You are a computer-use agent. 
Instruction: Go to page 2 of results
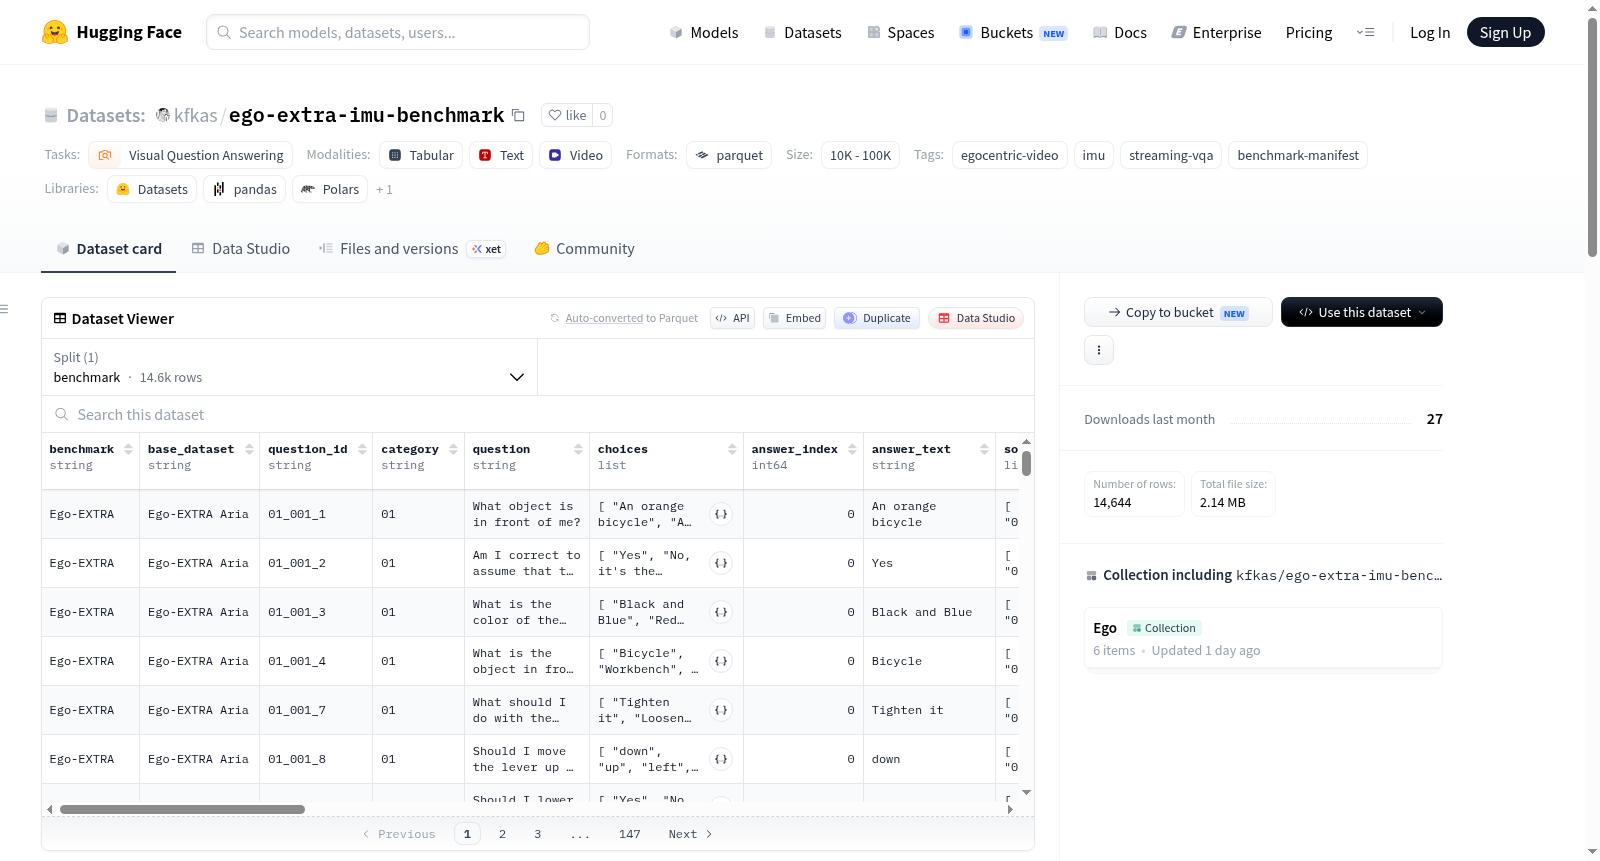502,834
